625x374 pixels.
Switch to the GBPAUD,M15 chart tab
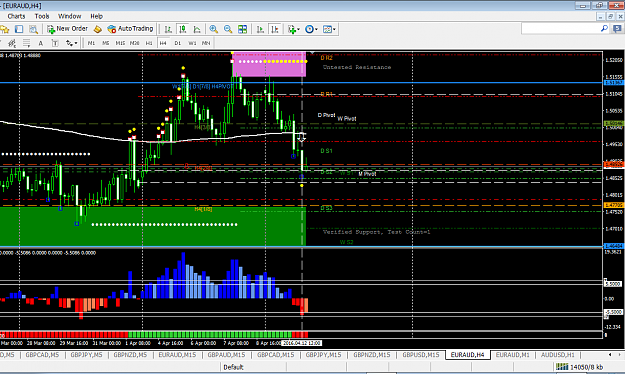click(226, 354)
